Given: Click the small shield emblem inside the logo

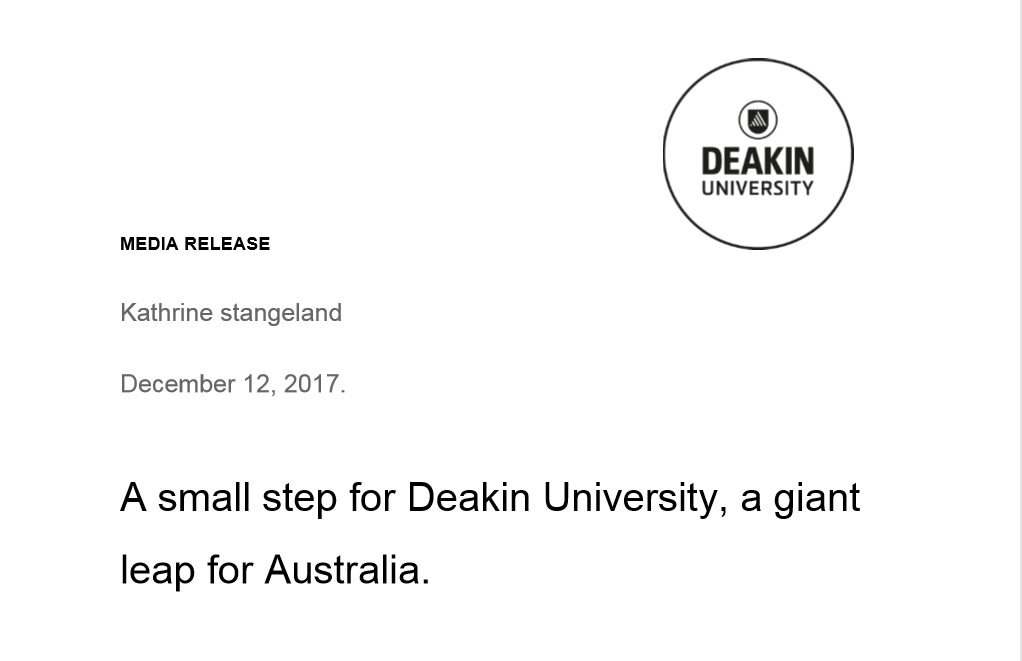Looking at the screenshot, I should click(758, 120).
